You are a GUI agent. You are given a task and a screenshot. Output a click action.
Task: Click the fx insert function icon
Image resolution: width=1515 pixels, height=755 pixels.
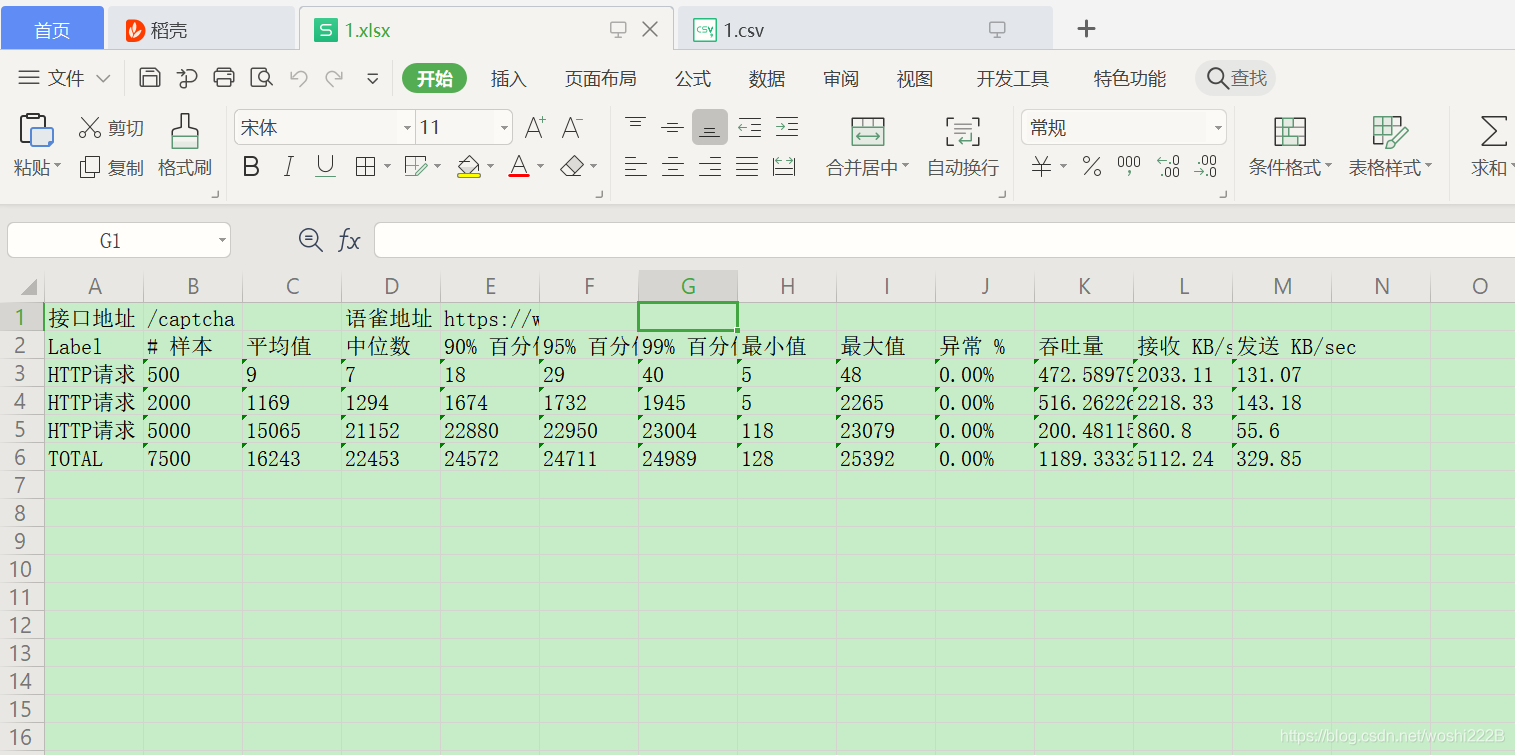point(349,240)
